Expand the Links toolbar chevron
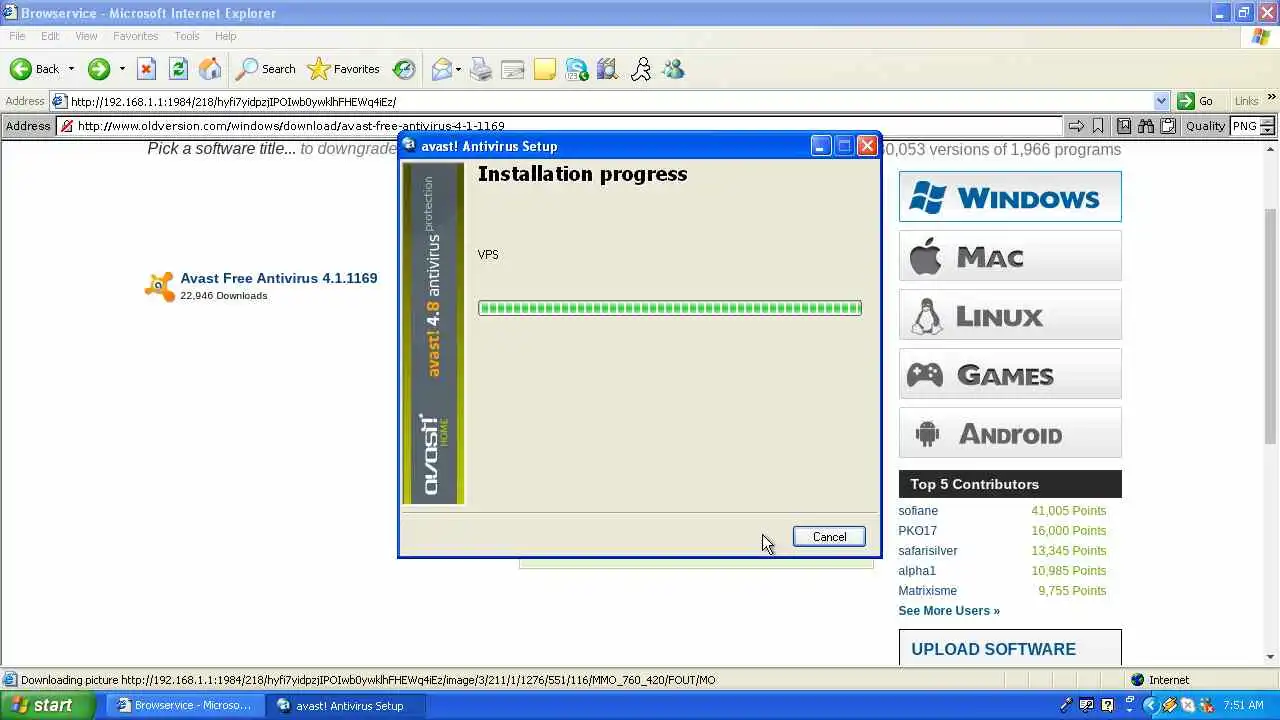 click(x=1272, y=98)
